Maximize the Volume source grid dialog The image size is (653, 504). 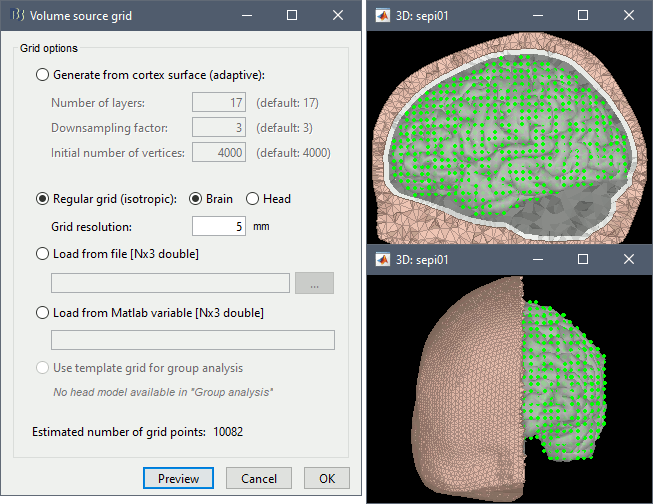pyautogui.click(x=291, y=16)
